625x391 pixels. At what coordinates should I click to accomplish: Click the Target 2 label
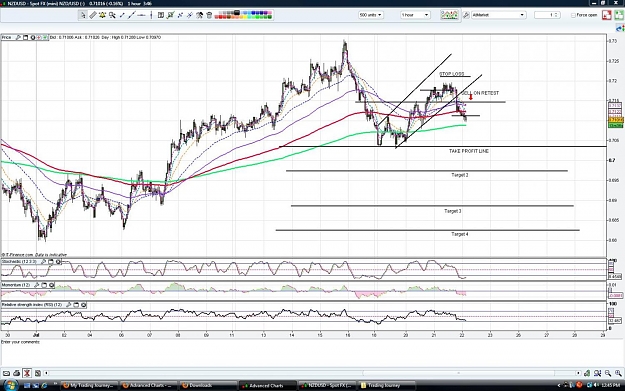pos(460,175)
